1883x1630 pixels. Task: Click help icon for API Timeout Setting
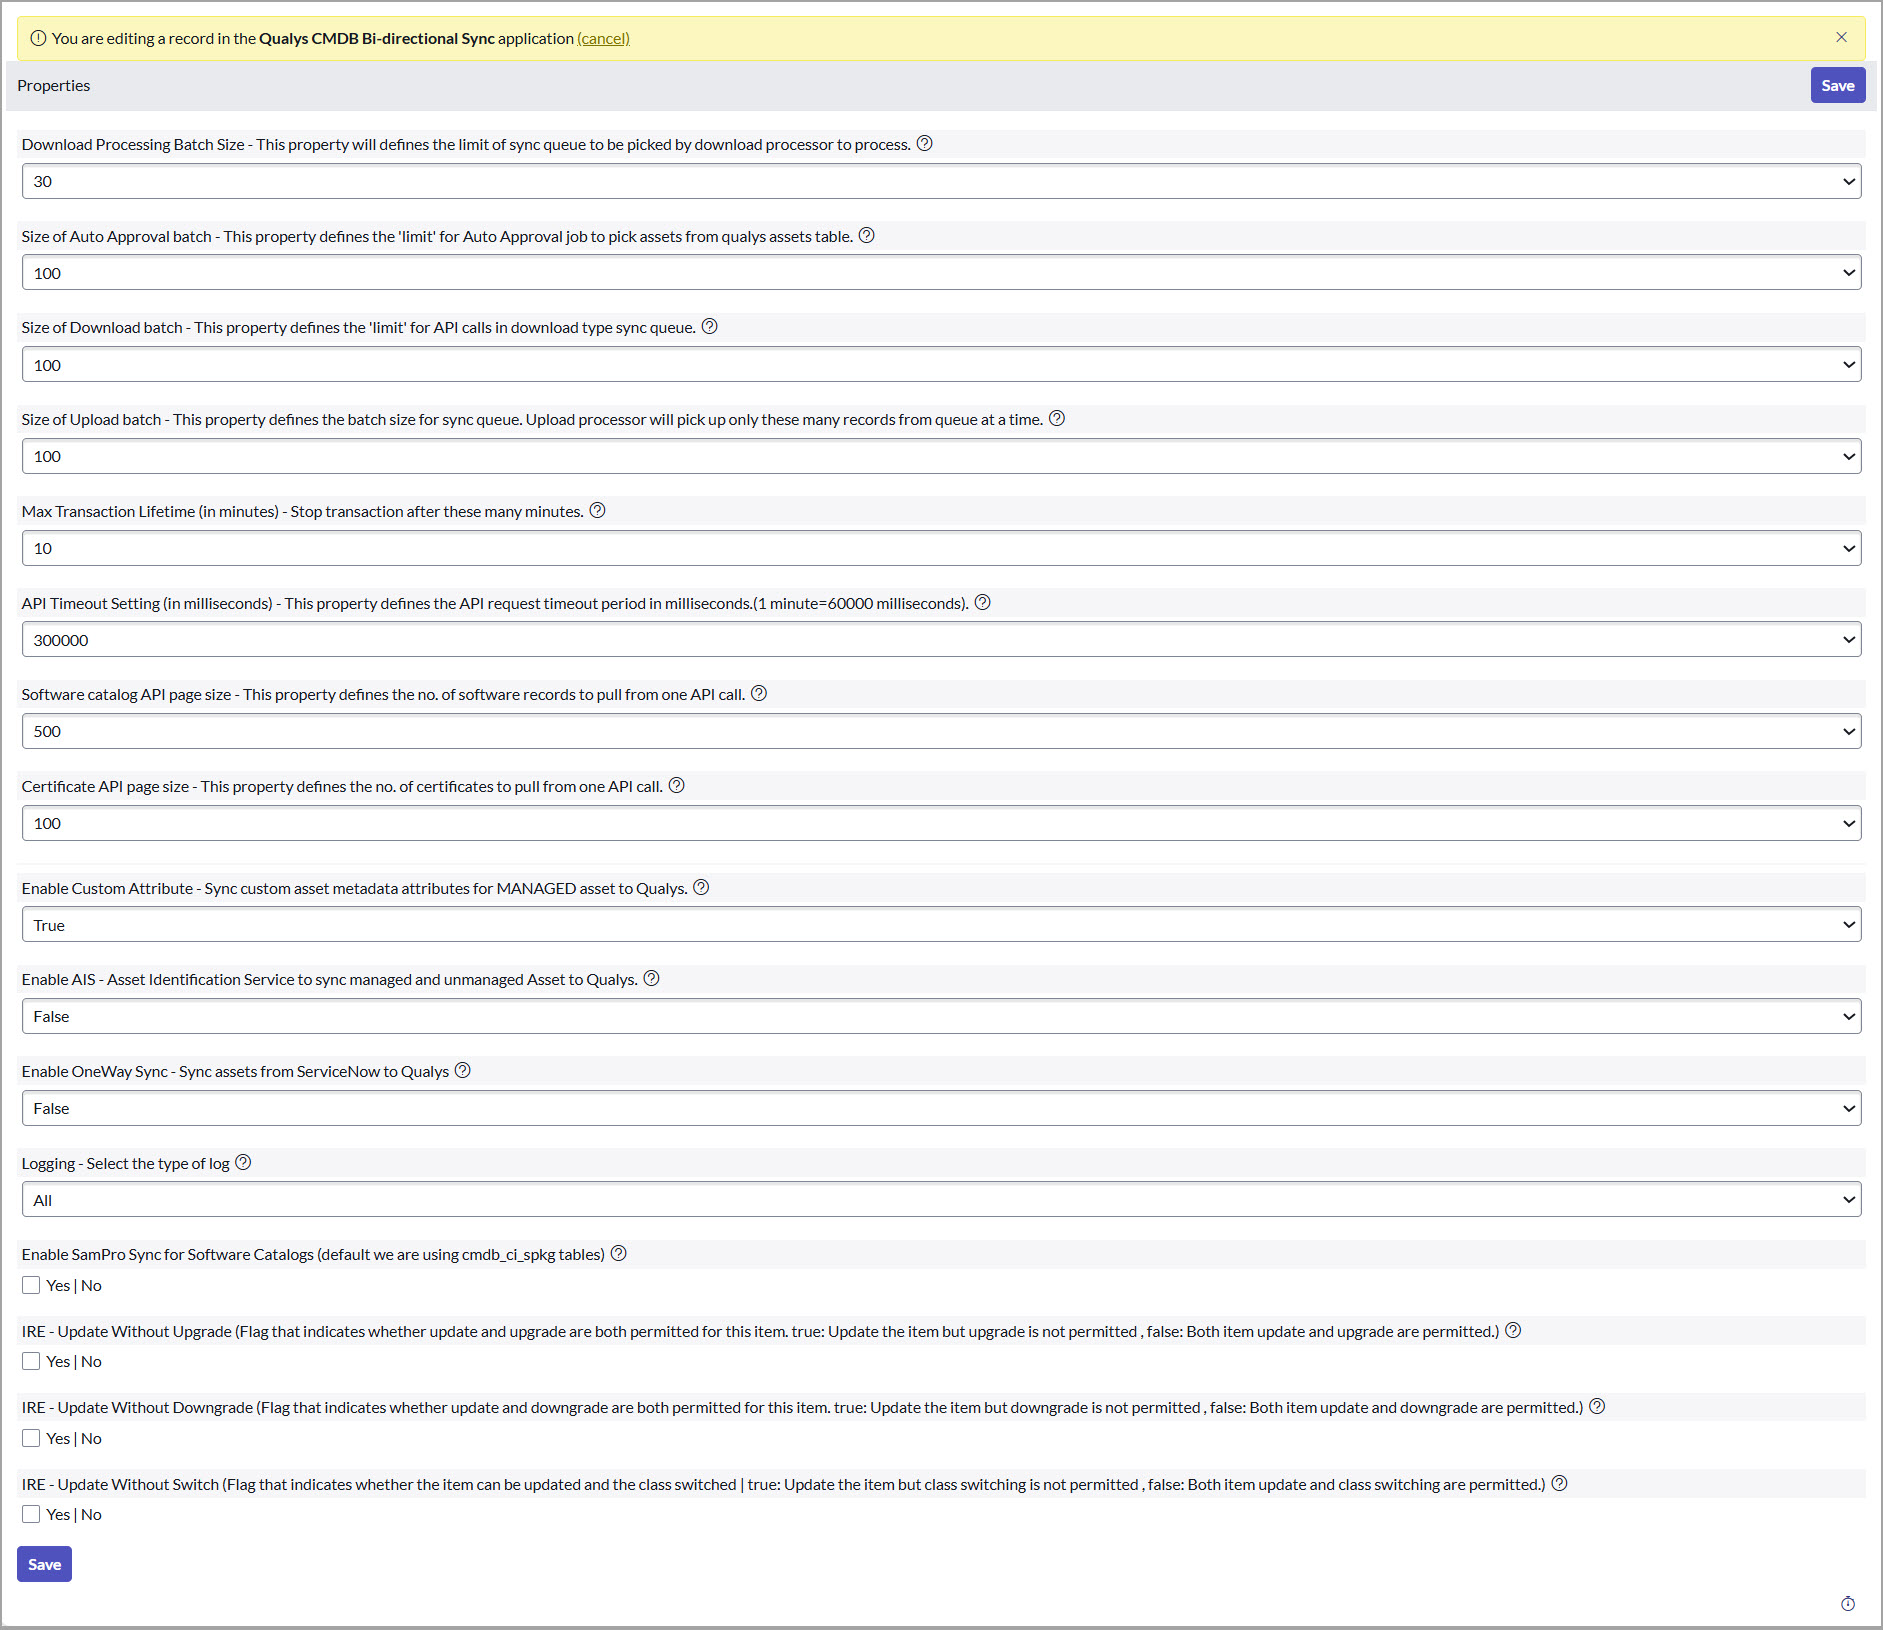pyautogui.click(x=983, y=603)
